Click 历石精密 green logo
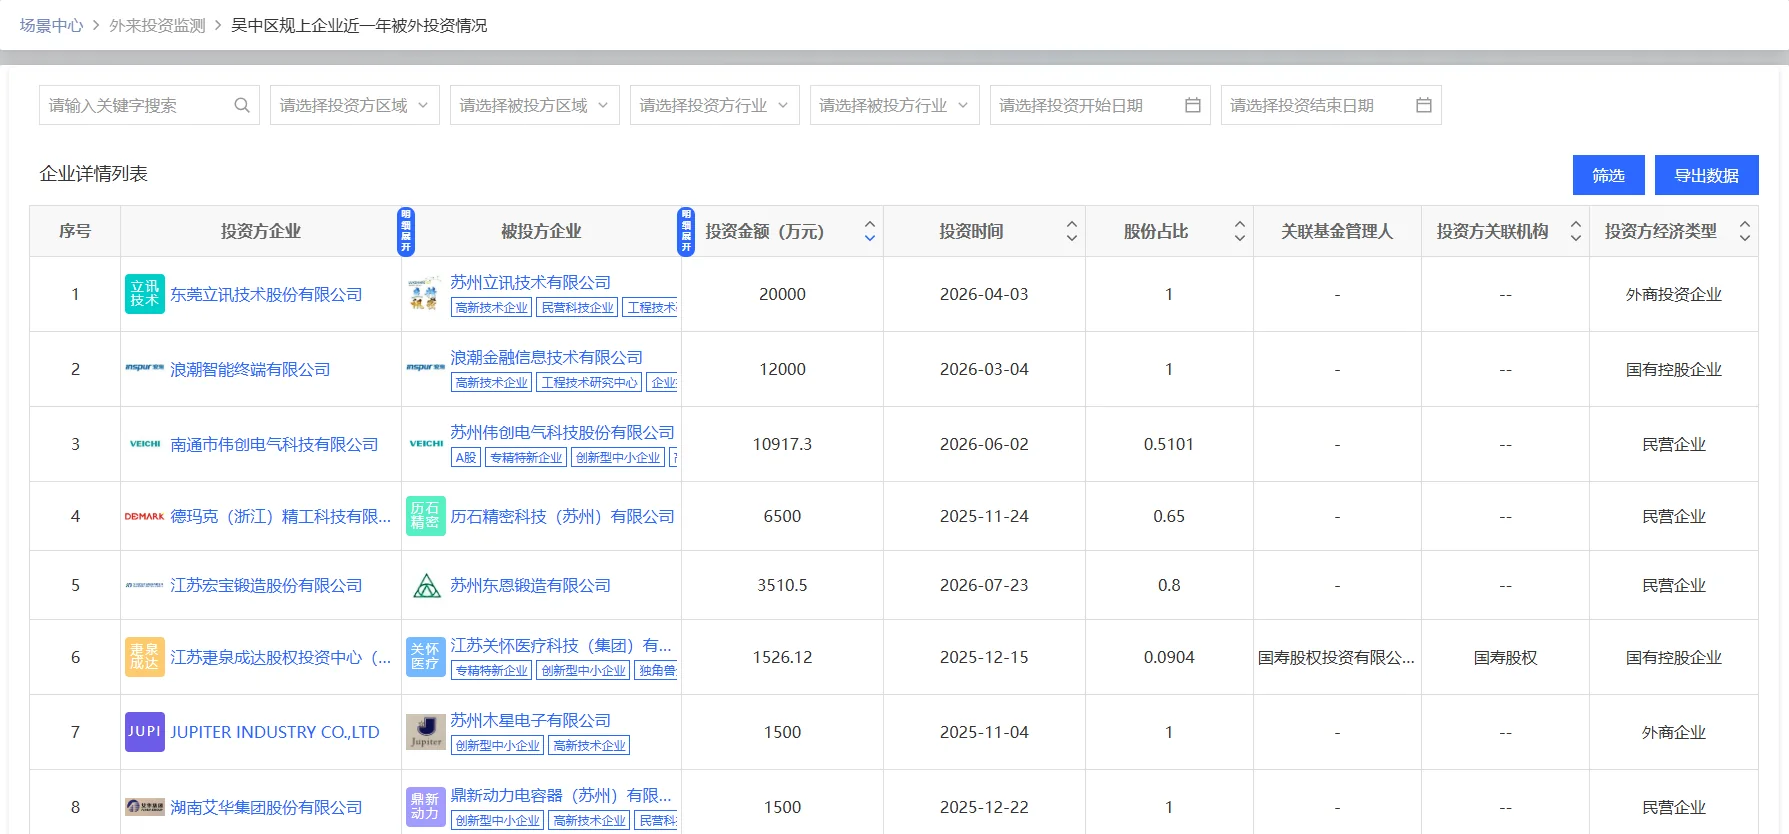The height and width of the screenshot is (834, 1789). click(426, 516)
